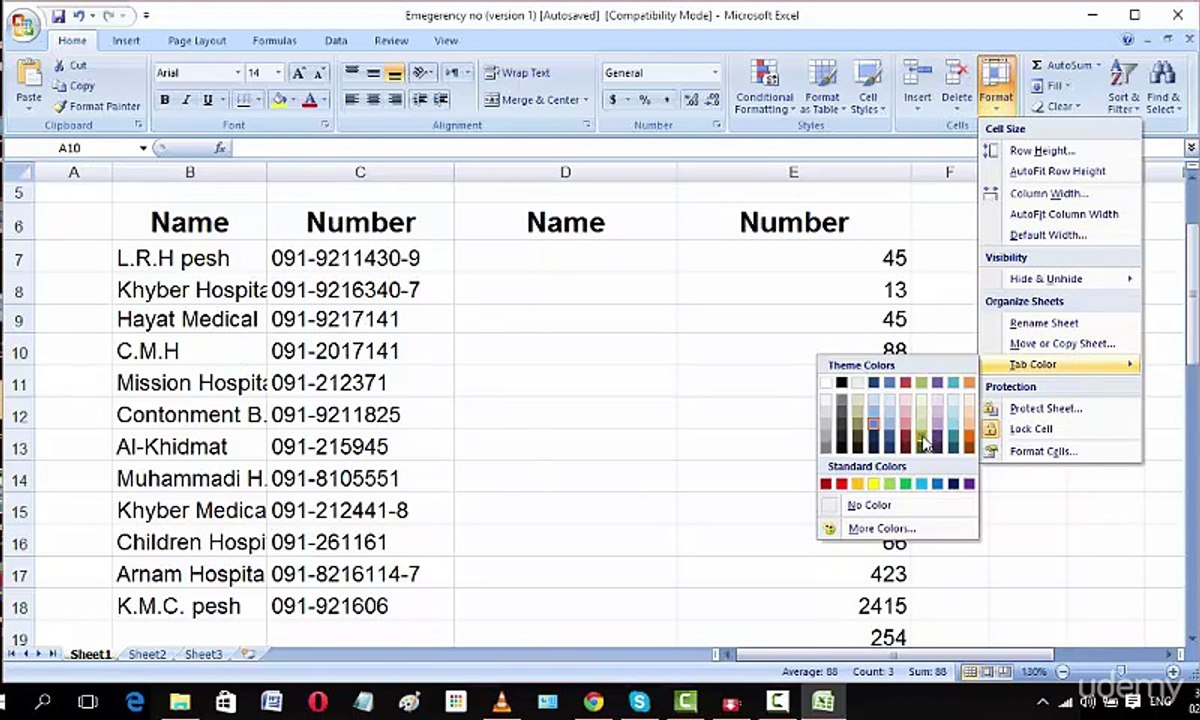Click the Copy icon
The height and width of the screenshot is (720, 1200).
[x=59, y=86]
